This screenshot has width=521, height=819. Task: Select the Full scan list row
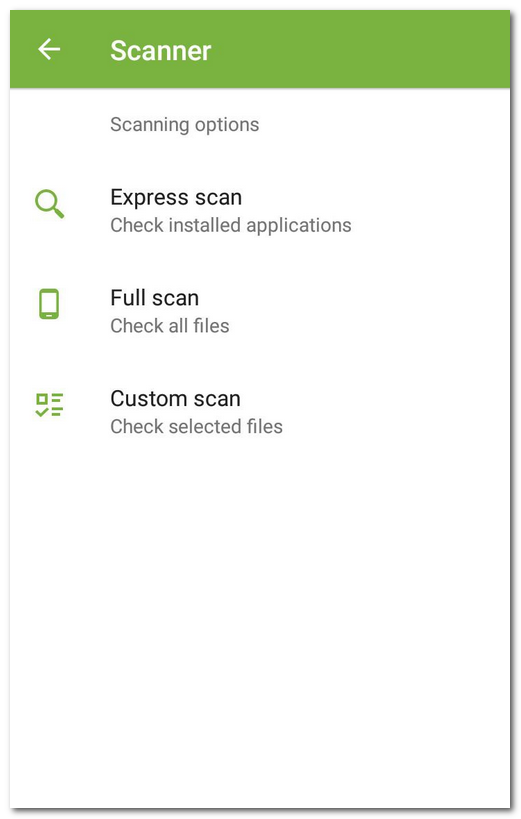(260, 312)
